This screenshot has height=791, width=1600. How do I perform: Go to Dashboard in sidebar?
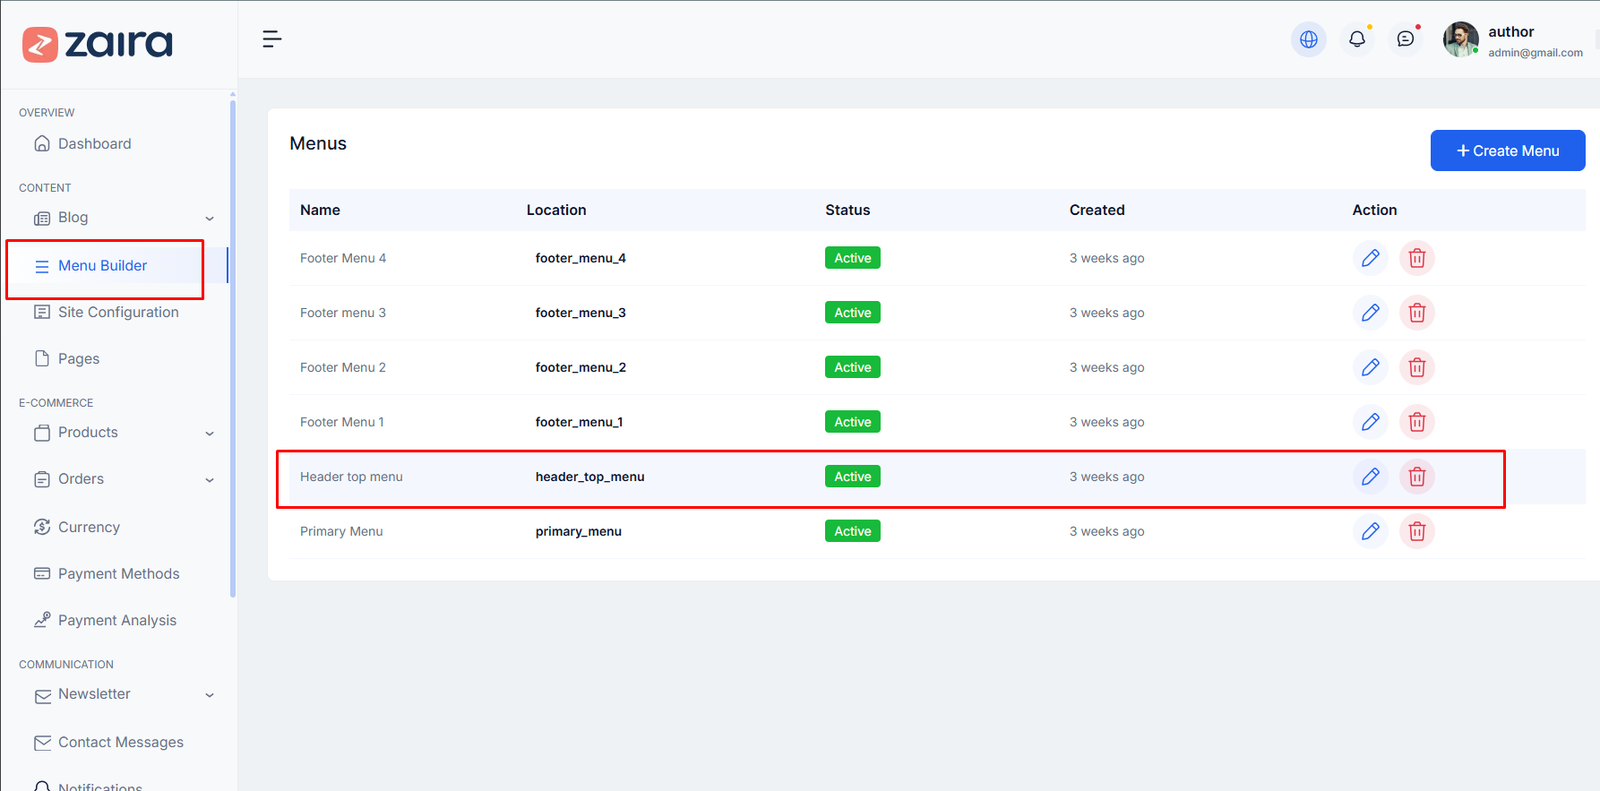(x=94, y=144)
